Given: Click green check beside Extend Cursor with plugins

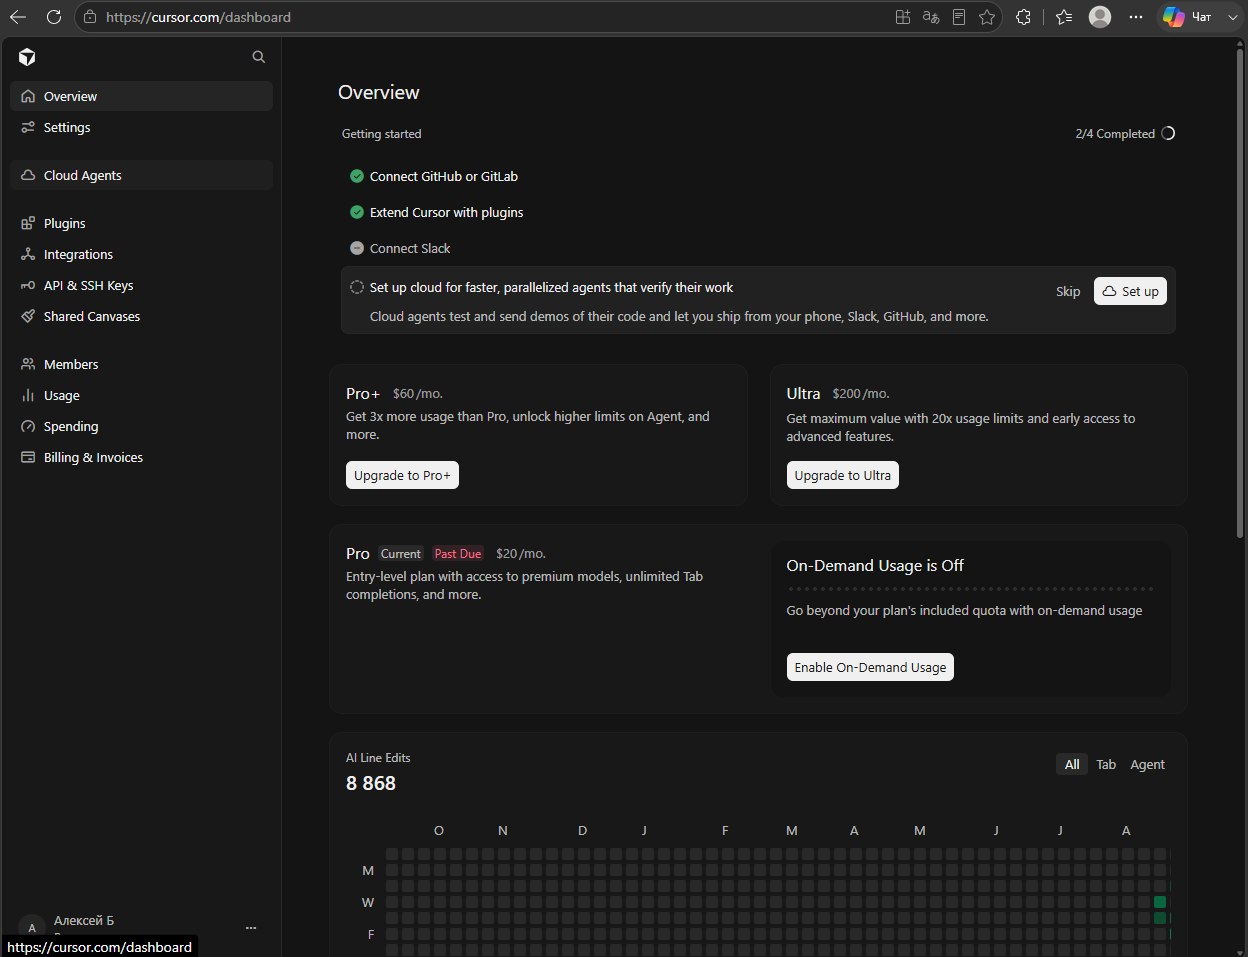Looking at the screenshot, I should pyautogui.click(x=357, y=212).
